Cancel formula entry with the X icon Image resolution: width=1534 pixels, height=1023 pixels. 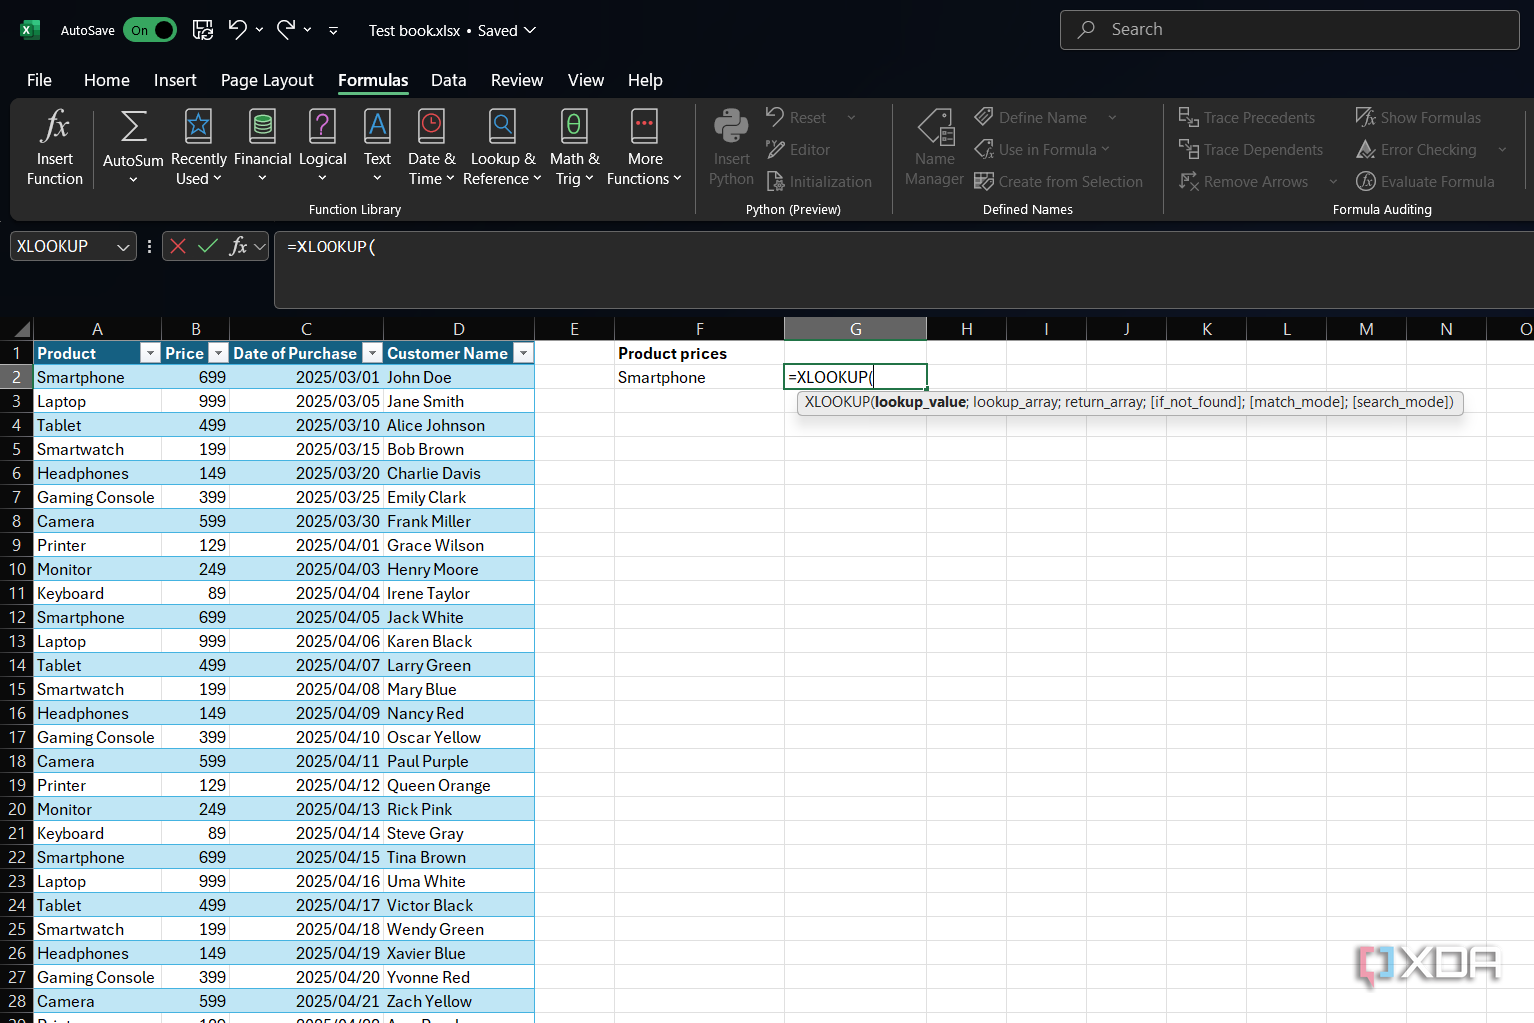point(178,246)
